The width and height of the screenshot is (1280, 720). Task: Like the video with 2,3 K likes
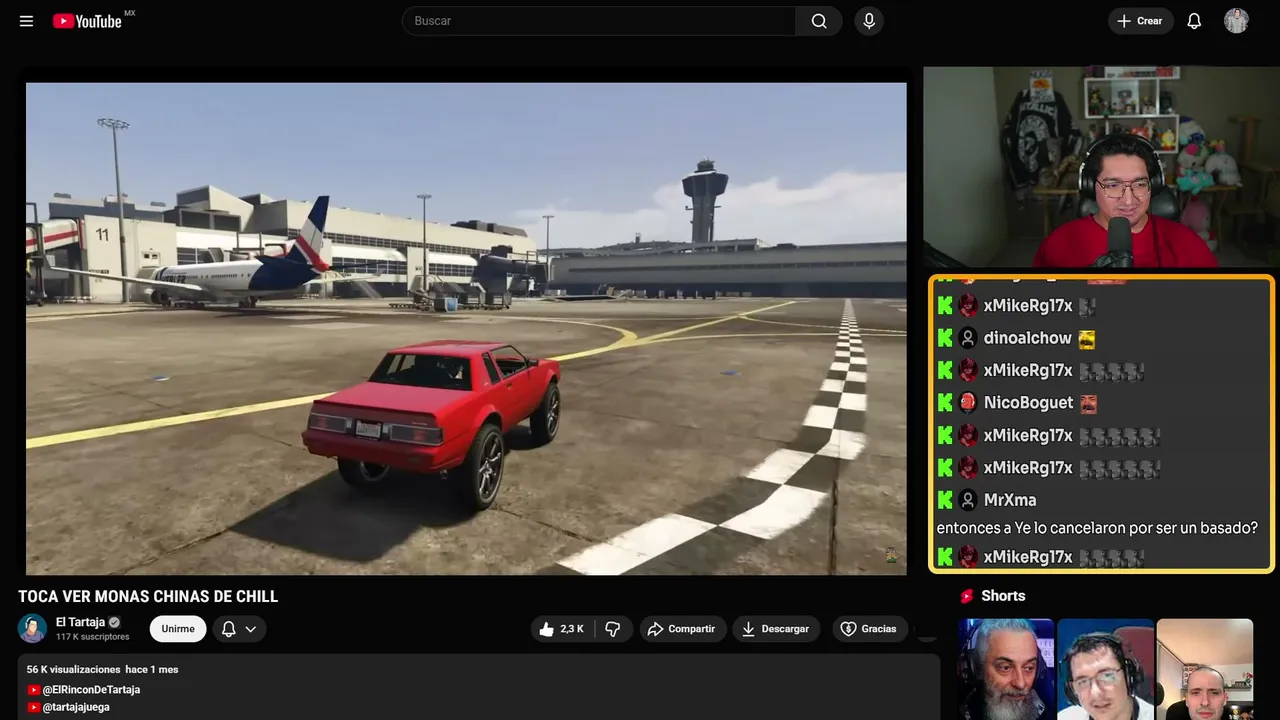click(x=562, y=629)
